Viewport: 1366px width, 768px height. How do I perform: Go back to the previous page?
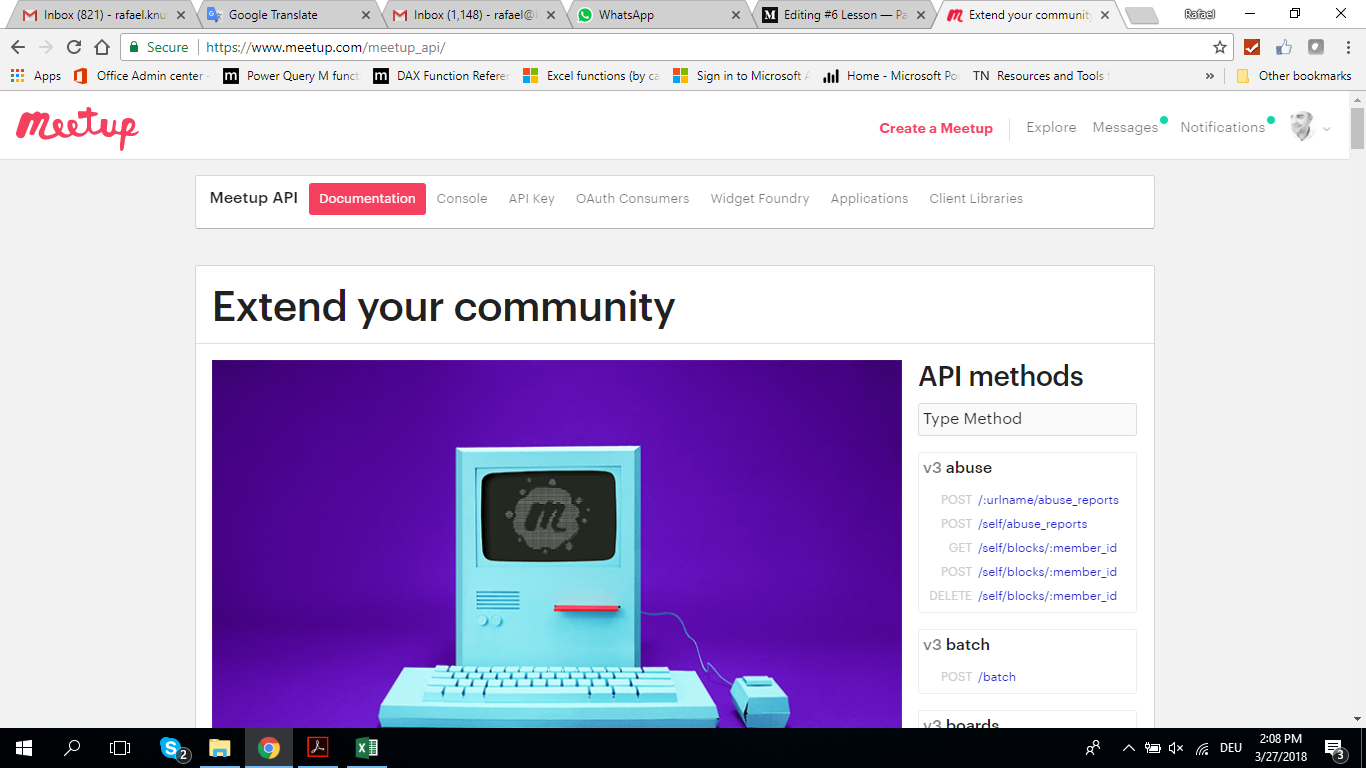tap(17, 47)
